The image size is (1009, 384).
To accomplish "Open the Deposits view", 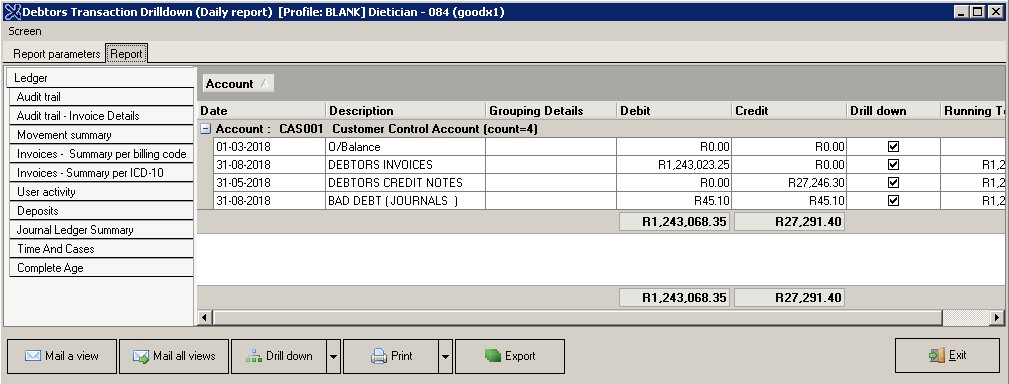I will pos(101,211).
